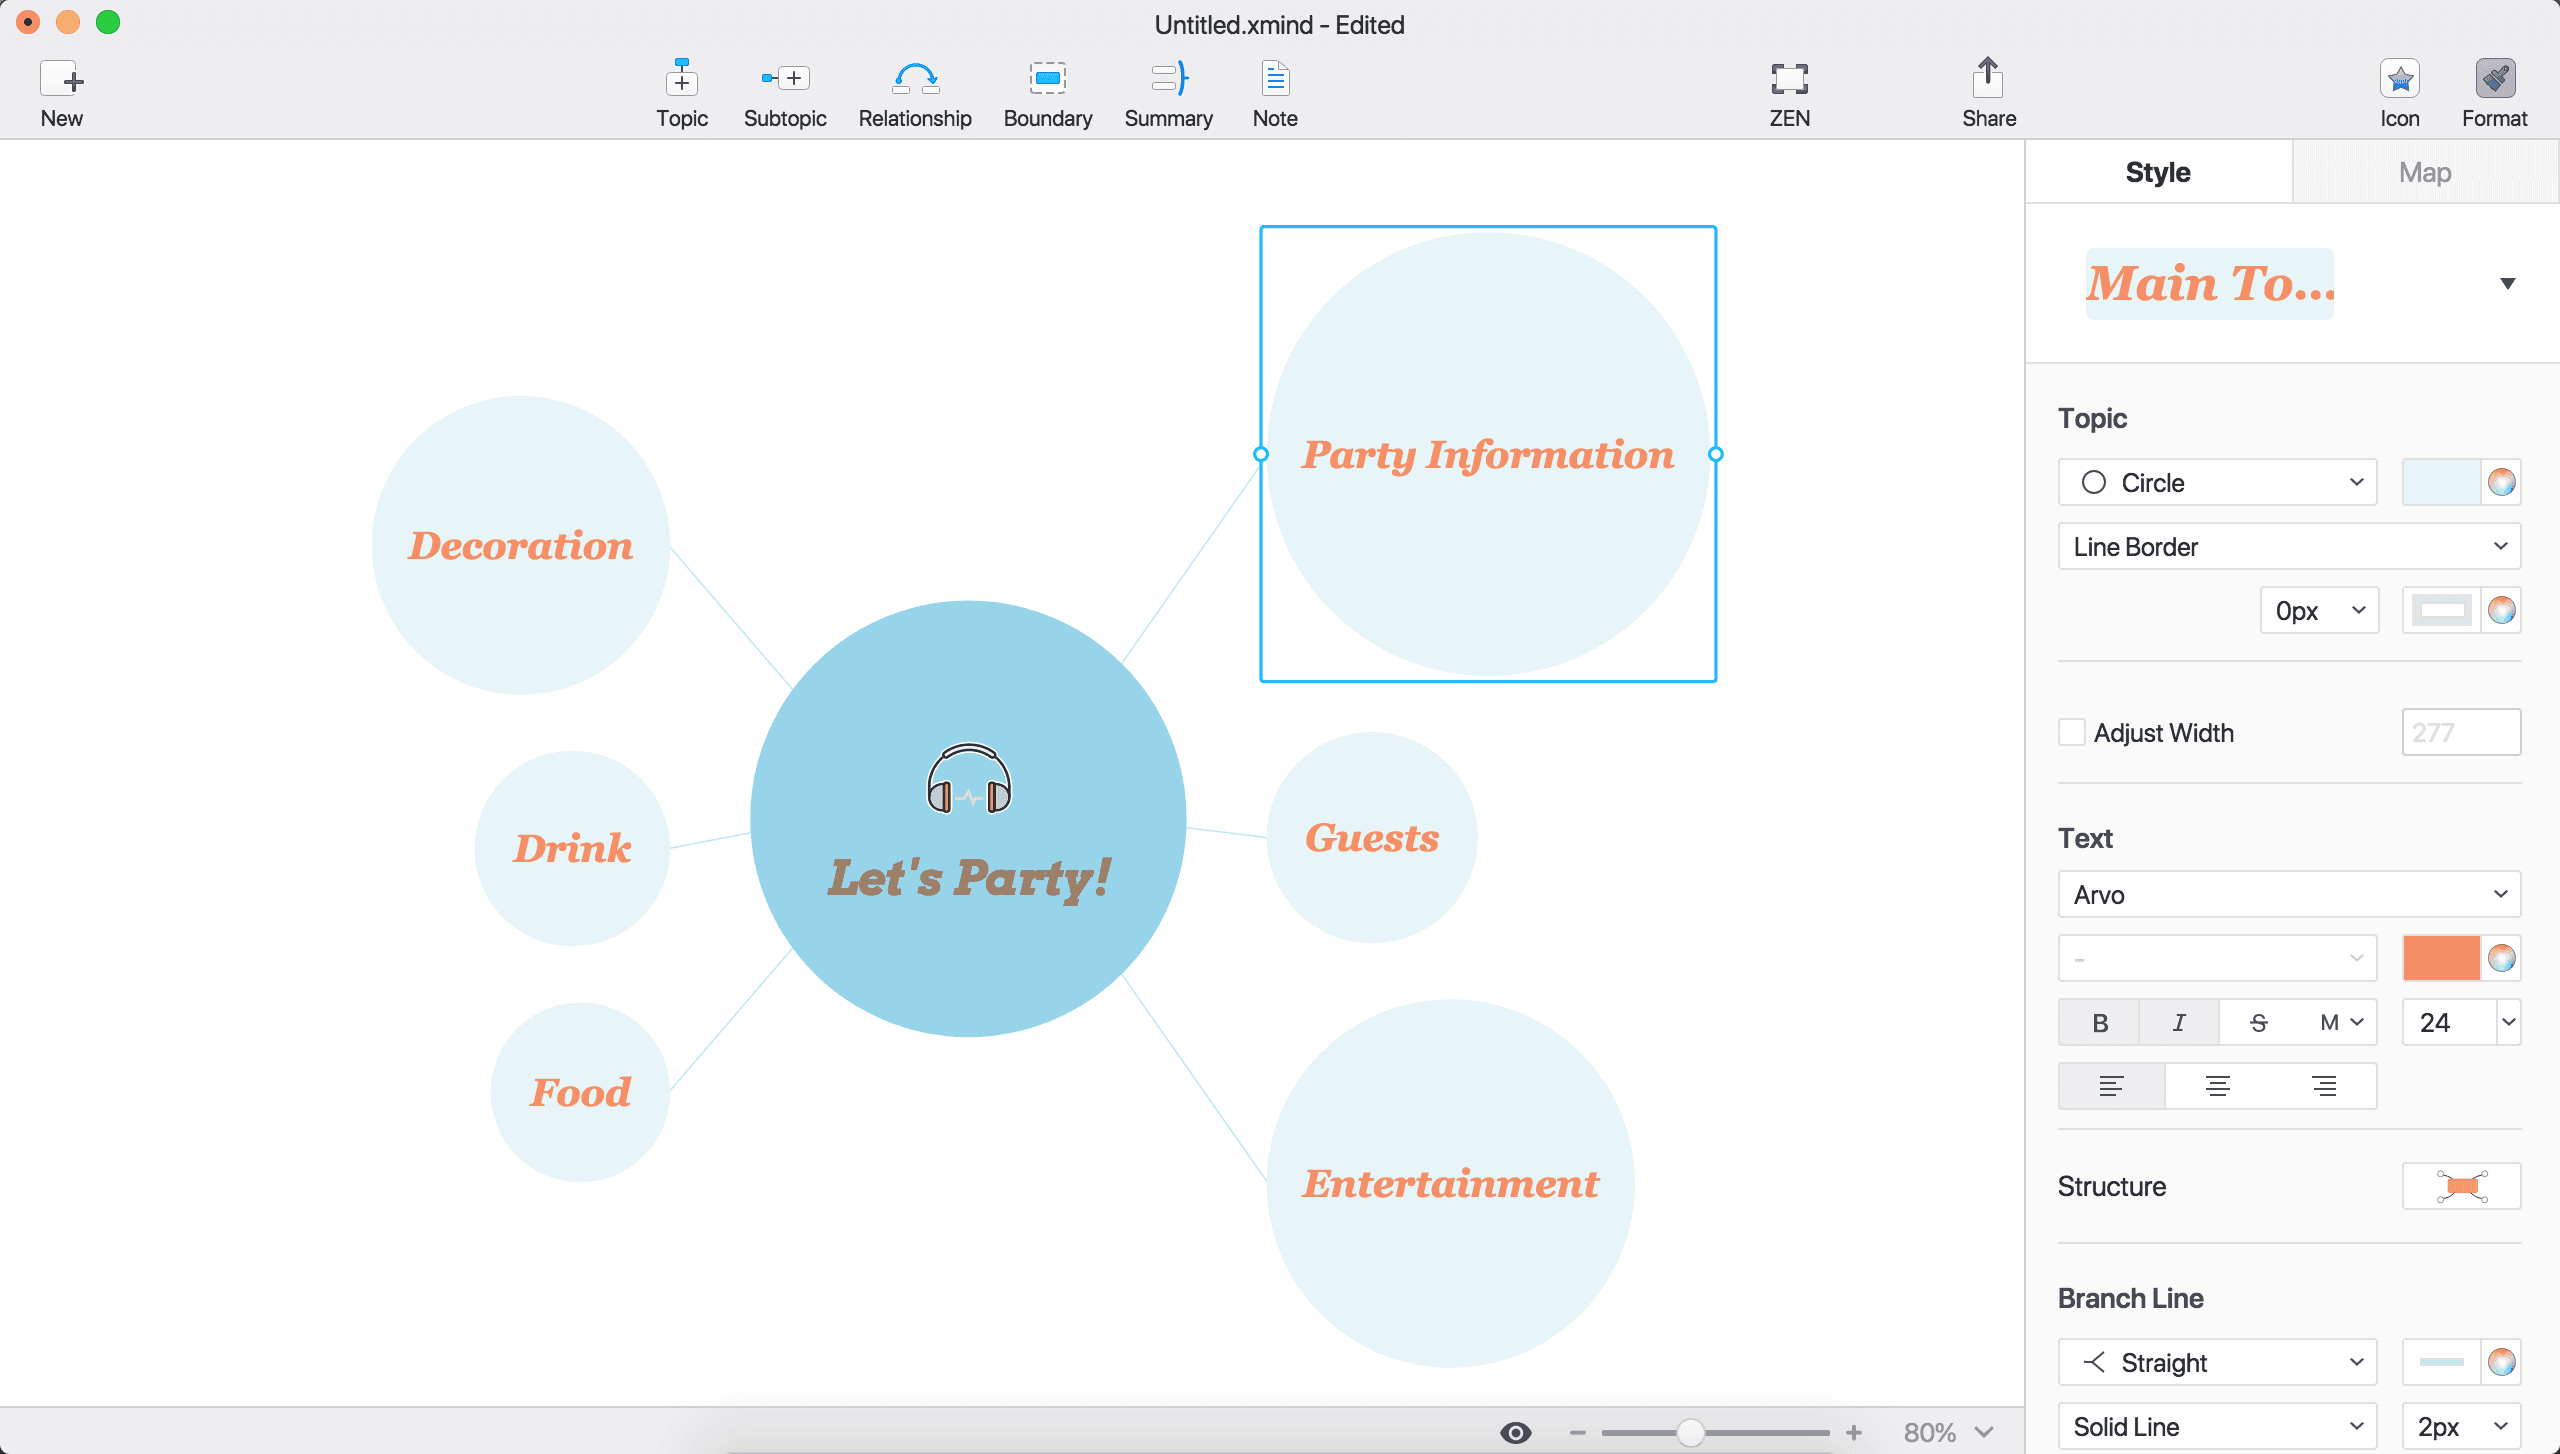Open the Arvo font dropdown
Viewport: 2560px width, 1454px height.
pyautogui.click(x=2289, y=894)
